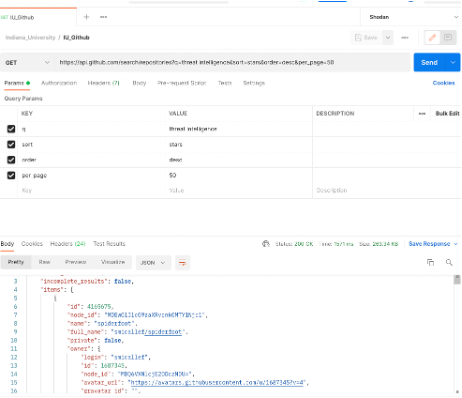Search within the response body
Viewport: 462px width, 398px height.
pos(449,262)
